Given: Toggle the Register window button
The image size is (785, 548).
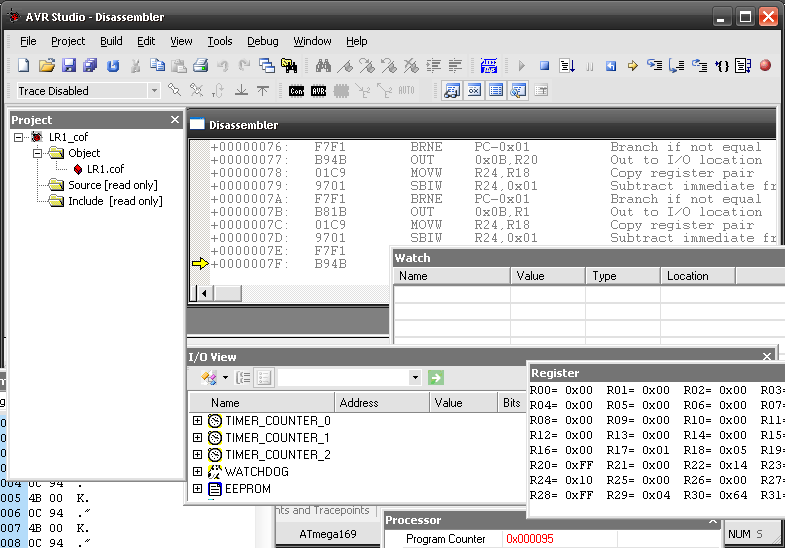Looking at the screenshot, I should point(474,91).
